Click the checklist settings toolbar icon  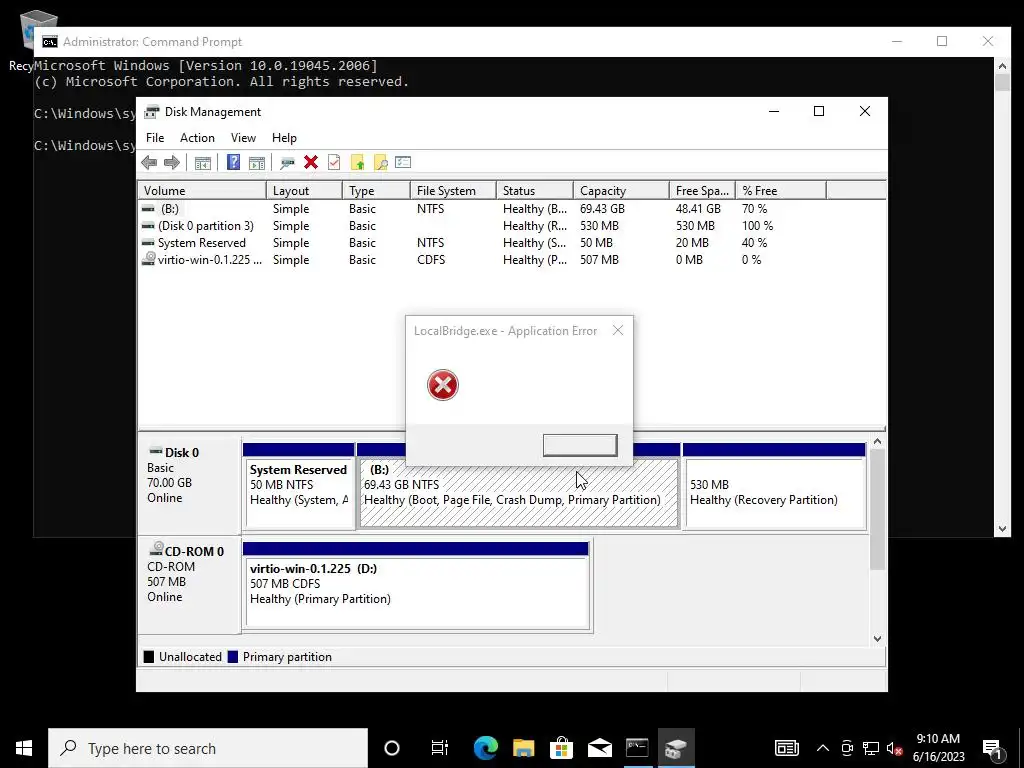(403, 163)
